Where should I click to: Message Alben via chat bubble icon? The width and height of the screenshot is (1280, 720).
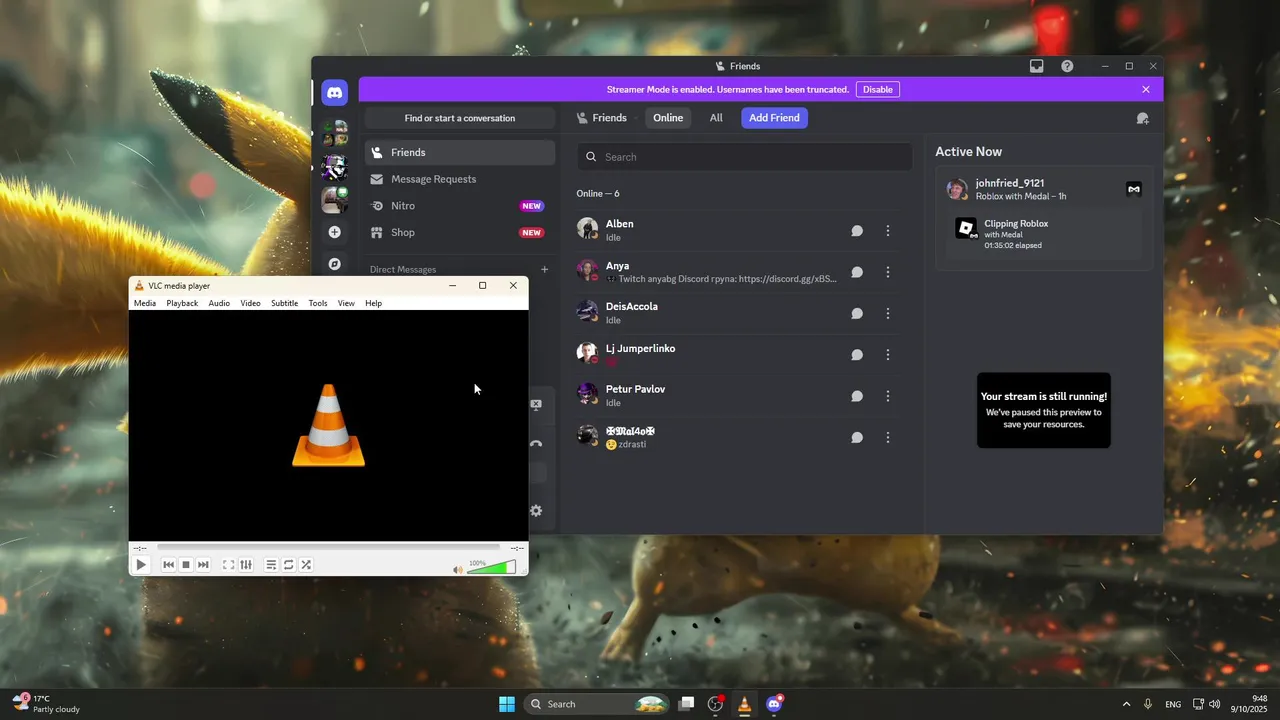click(857, 231)
